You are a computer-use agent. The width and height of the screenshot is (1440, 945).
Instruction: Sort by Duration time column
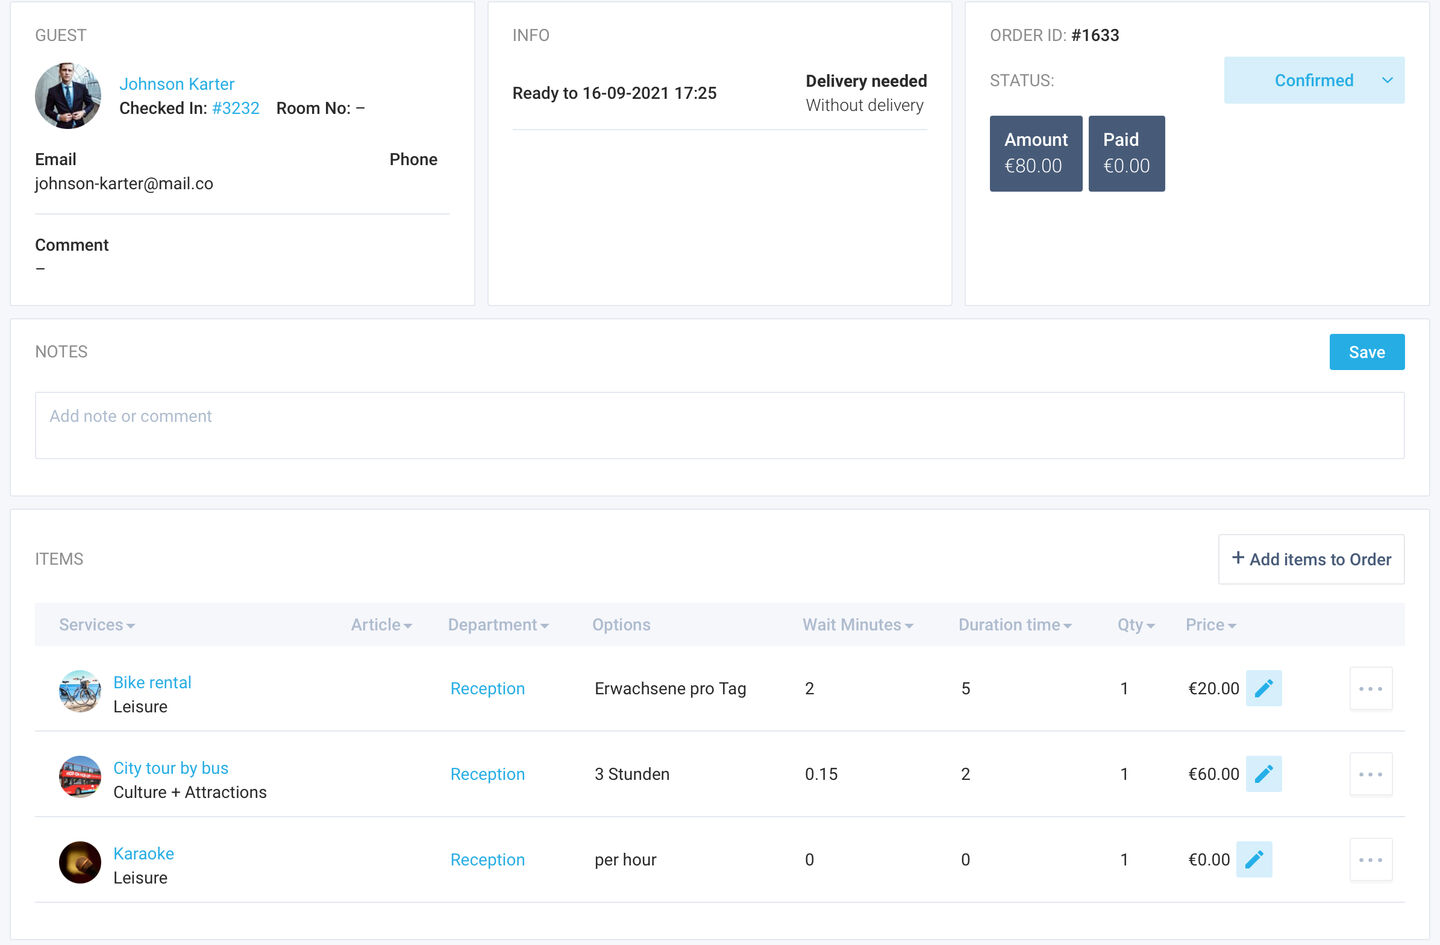coord(1015,625)
